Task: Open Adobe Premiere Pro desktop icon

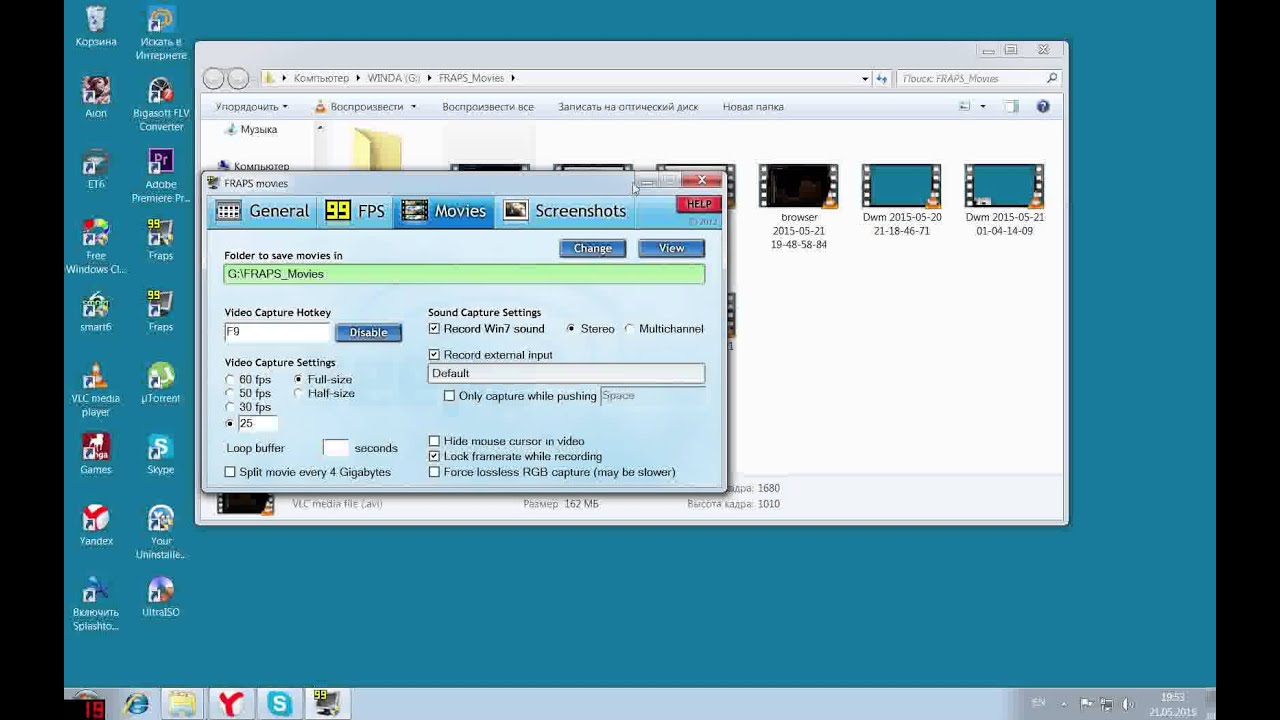Action: pos(161,175)
